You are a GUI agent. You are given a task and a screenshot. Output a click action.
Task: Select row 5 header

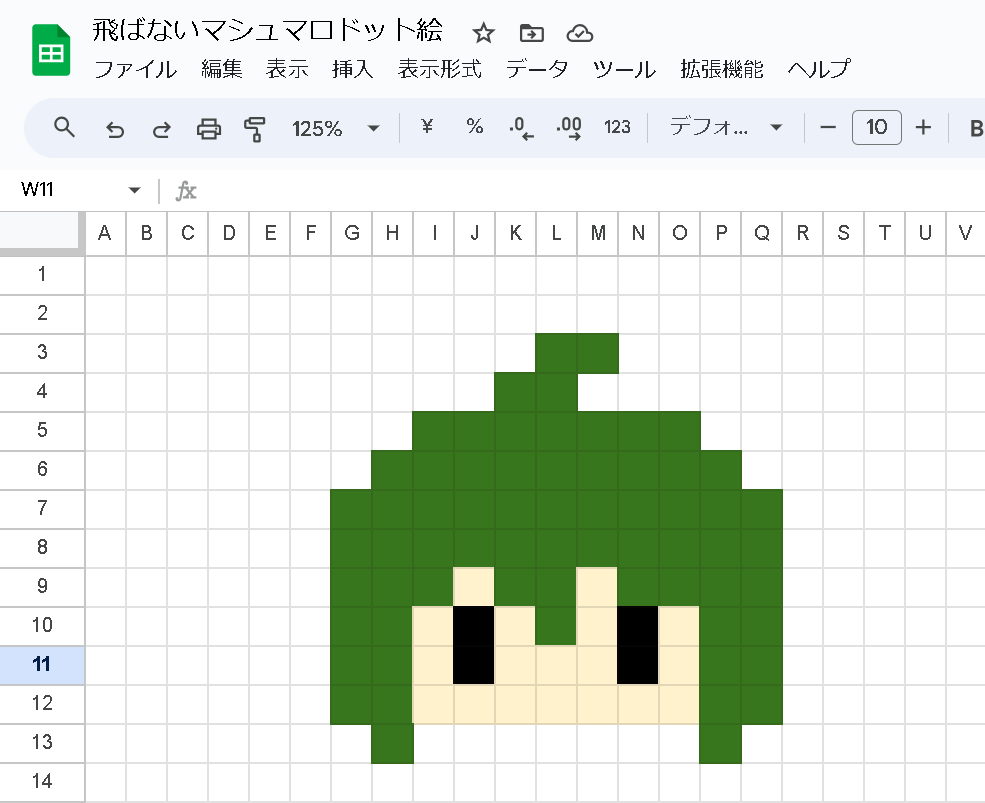coord(42,430)
